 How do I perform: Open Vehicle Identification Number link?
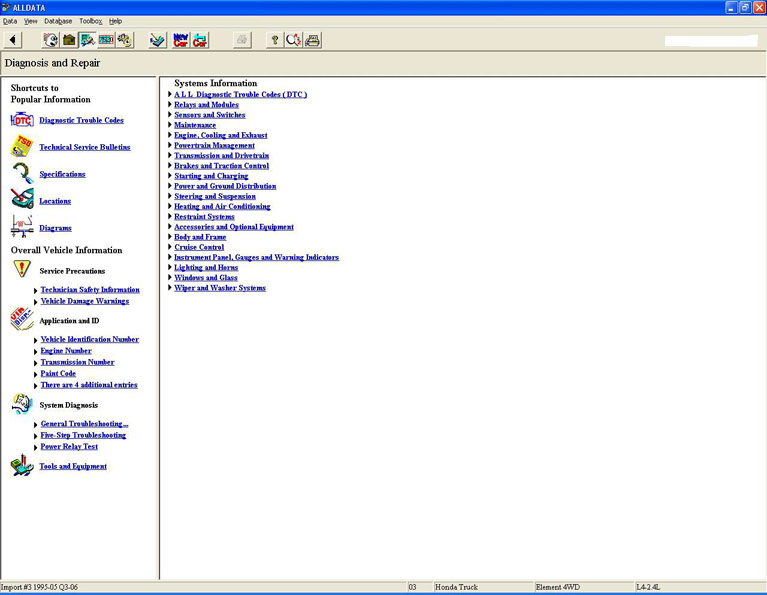click(x=89, y=340)
